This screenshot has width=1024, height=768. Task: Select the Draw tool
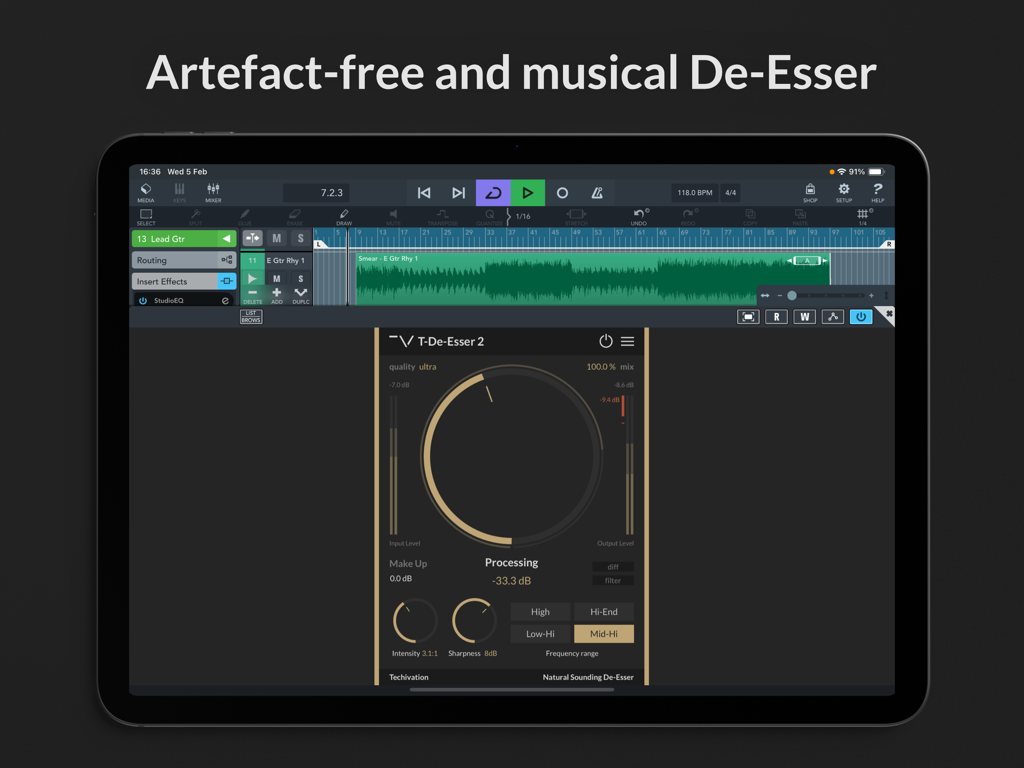click(345, 215)
